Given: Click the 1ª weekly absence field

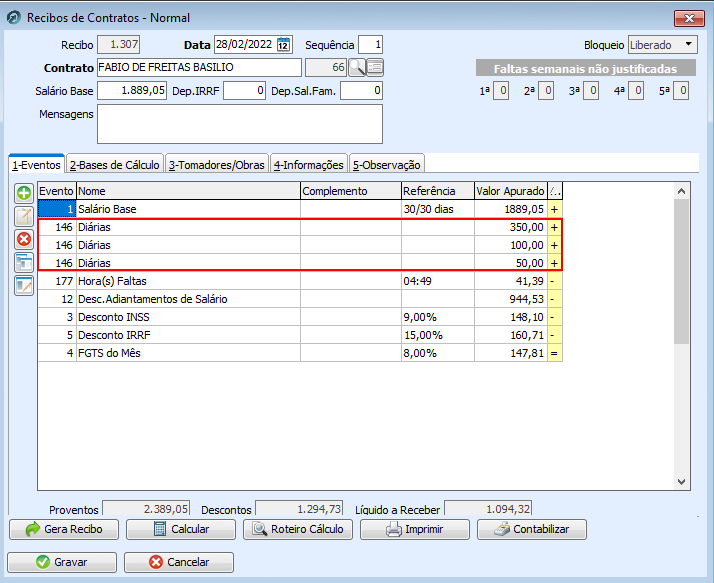Looking at the screenshot, I should [501, 91].
